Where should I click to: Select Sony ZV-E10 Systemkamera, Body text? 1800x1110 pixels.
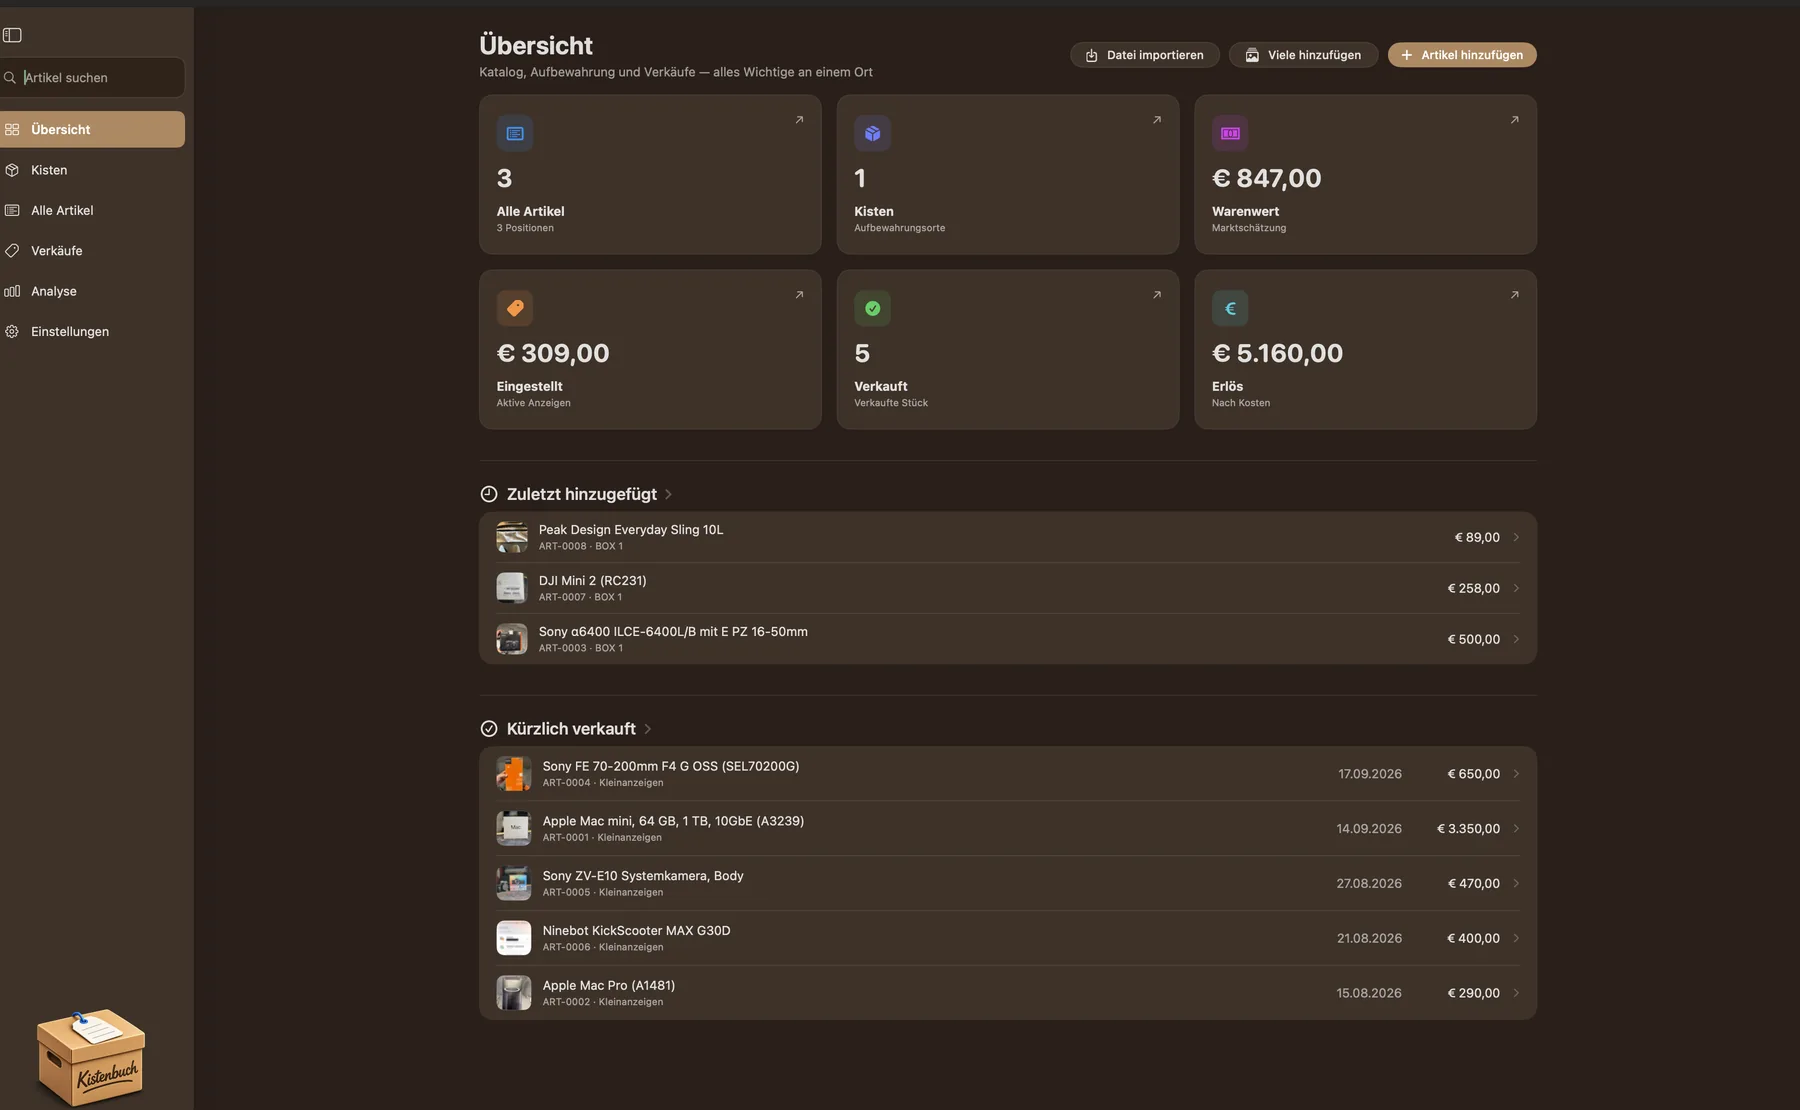tap(643, 875)
